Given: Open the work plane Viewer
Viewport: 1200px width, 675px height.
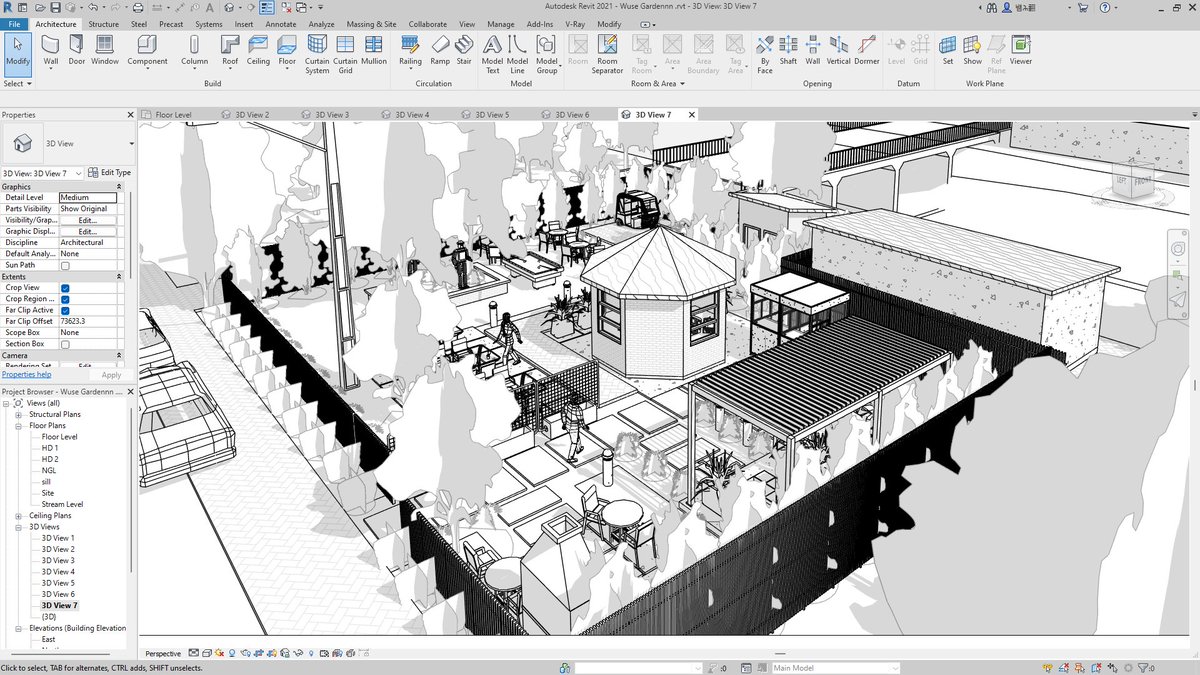Looking at the screenshot, I should (x=1020, y=52).
